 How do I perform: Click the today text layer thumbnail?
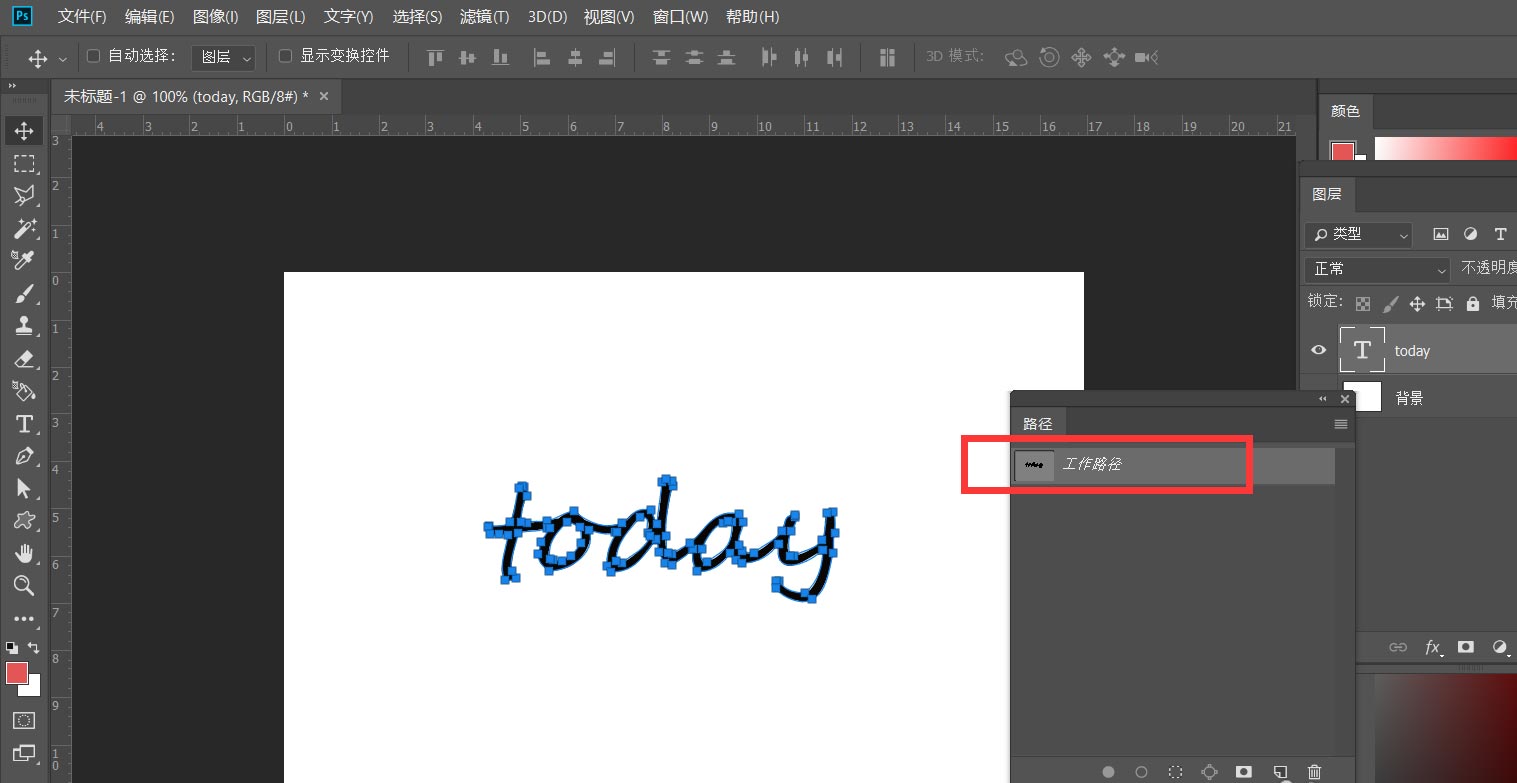pyautogui.click(x=1362, y=350)
